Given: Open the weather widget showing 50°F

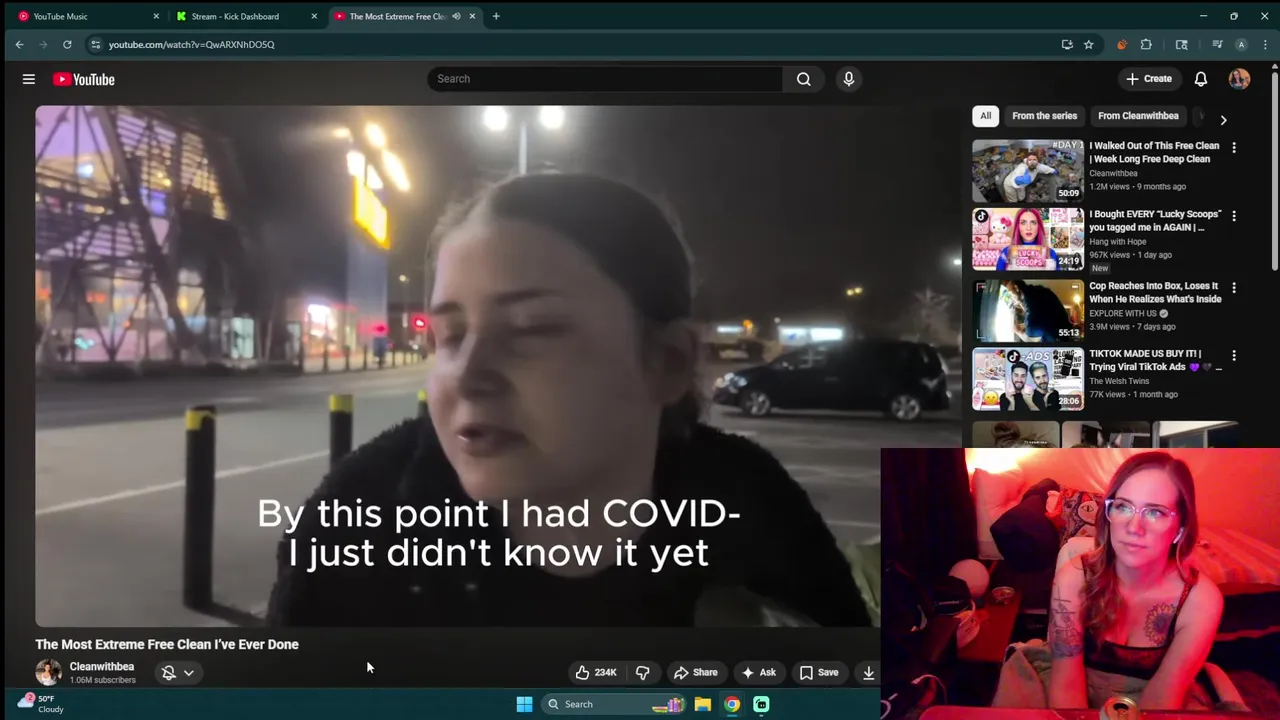Looking at the screenshot, I should pyautogui.click(x=40, y=704).
